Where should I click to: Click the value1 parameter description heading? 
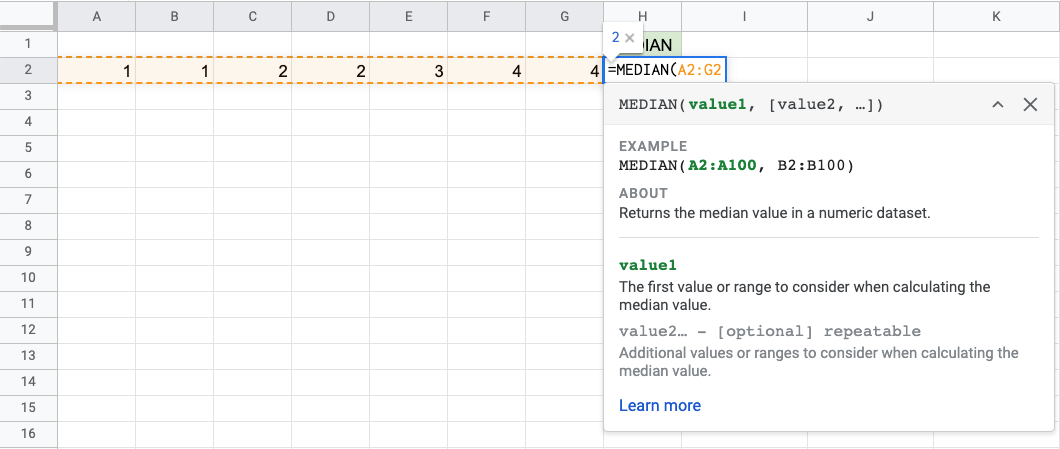tap(648, 265)
